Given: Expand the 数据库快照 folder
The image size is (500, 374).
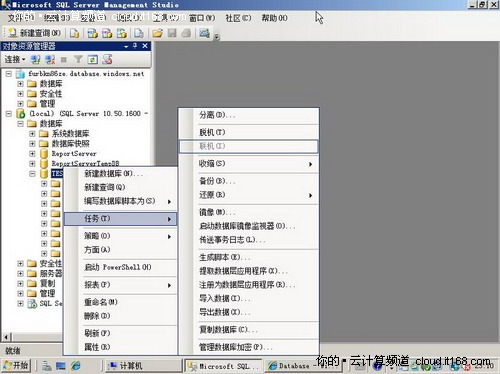Looking at the screenshot, I should click(32, 144).
